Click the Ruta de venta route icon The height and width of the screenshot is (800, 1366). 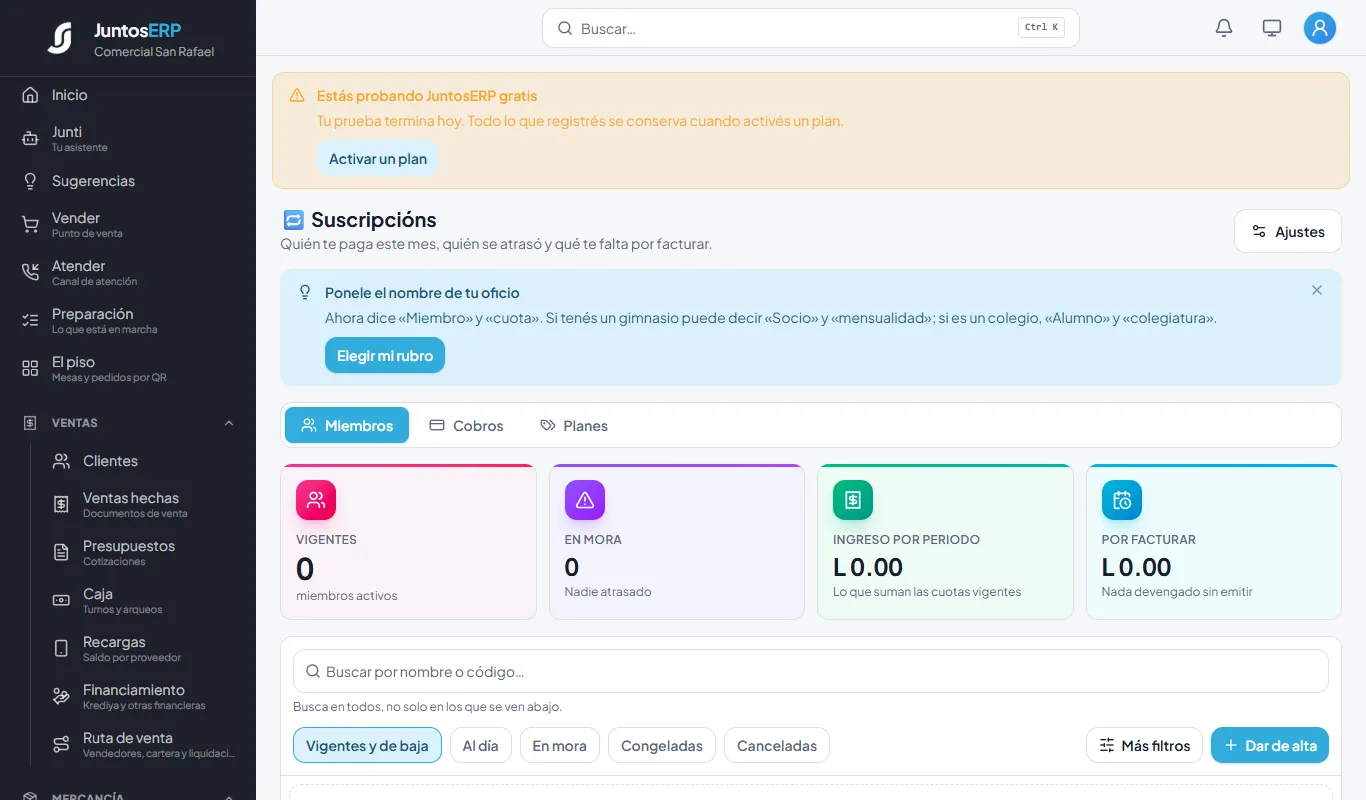61,745
